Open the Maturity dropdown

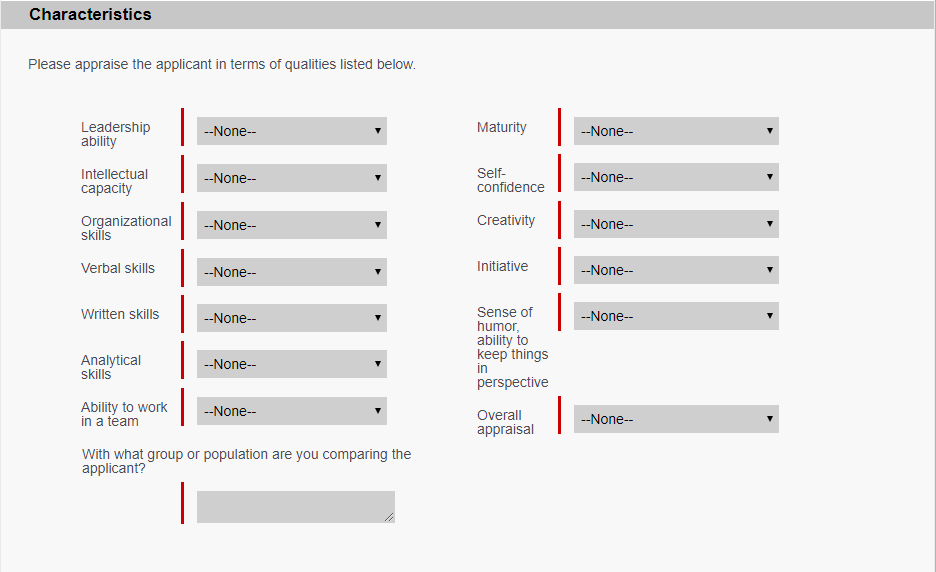[x=676, y=131]
